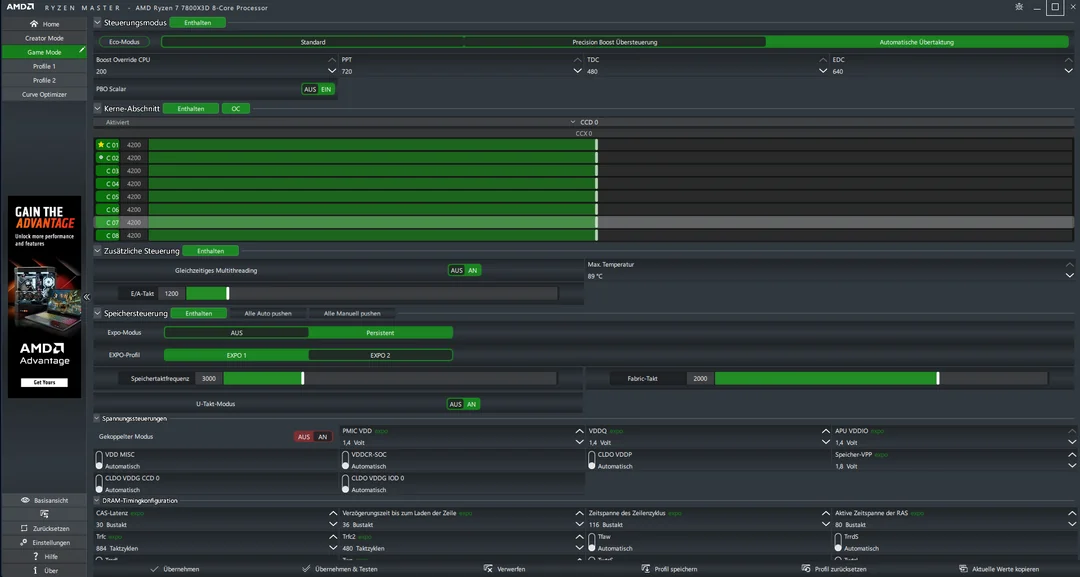Click the pencil edit icon beside Game Mode

[x=81, y=50]
